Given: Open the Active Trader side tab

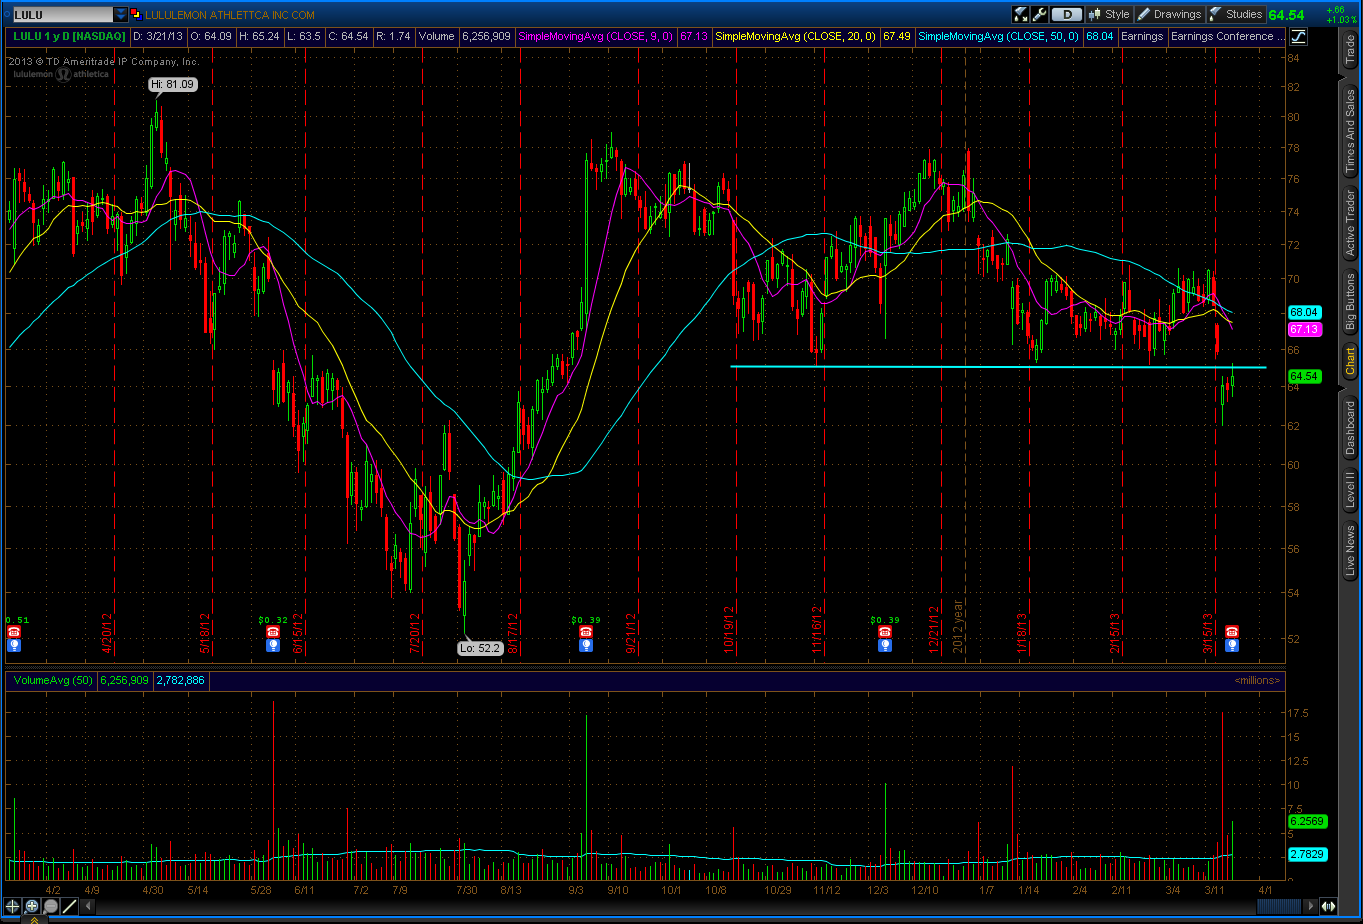Looking at the screenshot, I should pyautogui.click(x=1350, y=225).
